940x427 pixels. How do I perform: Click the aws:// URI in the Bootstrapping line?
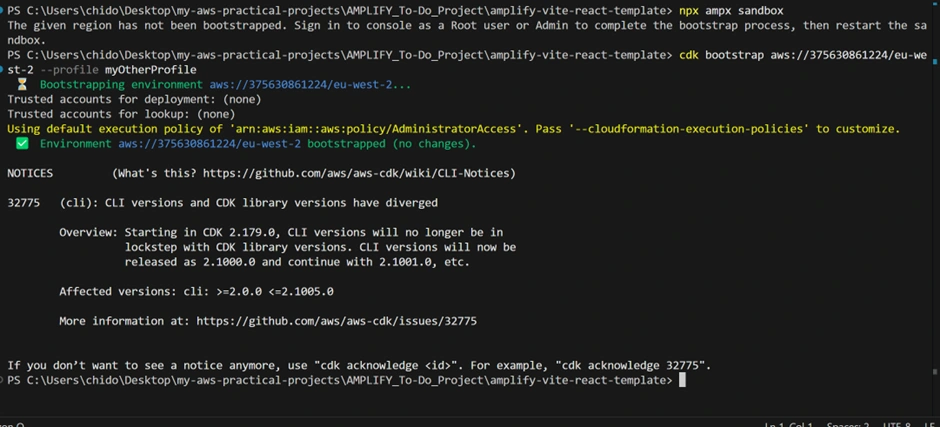310,85
